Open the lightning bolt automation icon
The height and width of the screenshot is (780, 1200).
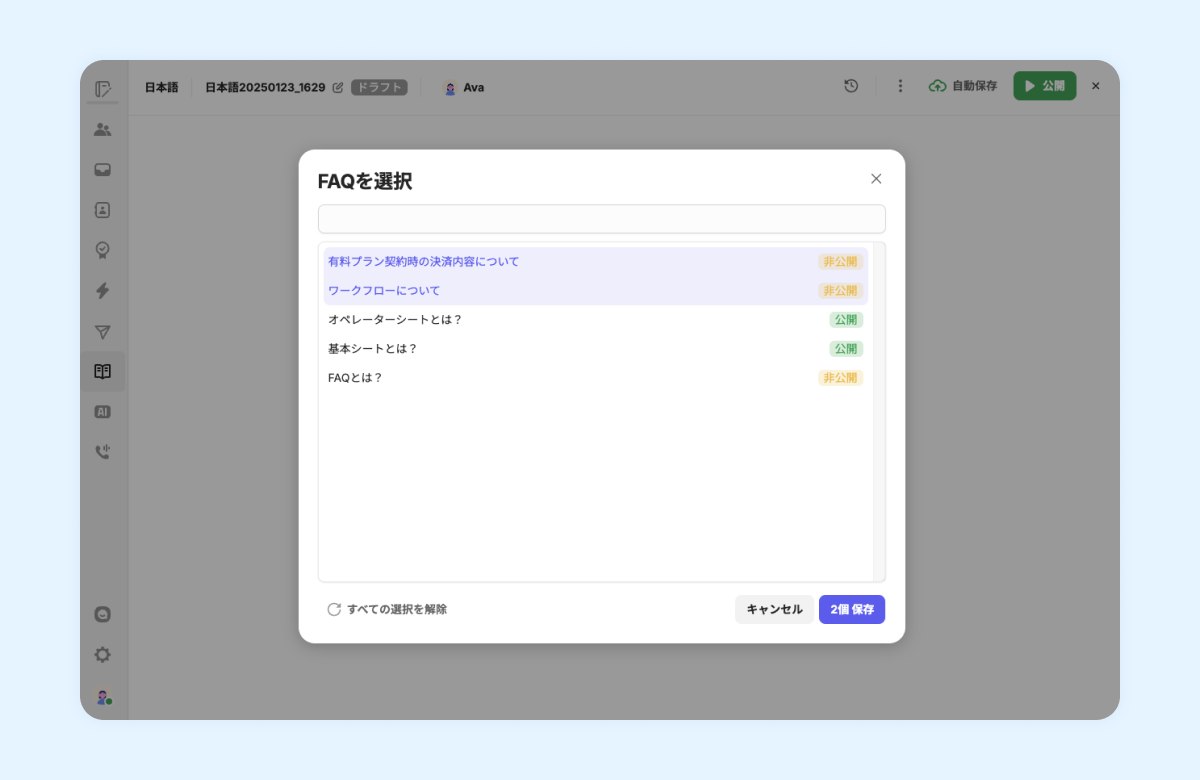tap(102, 291)
